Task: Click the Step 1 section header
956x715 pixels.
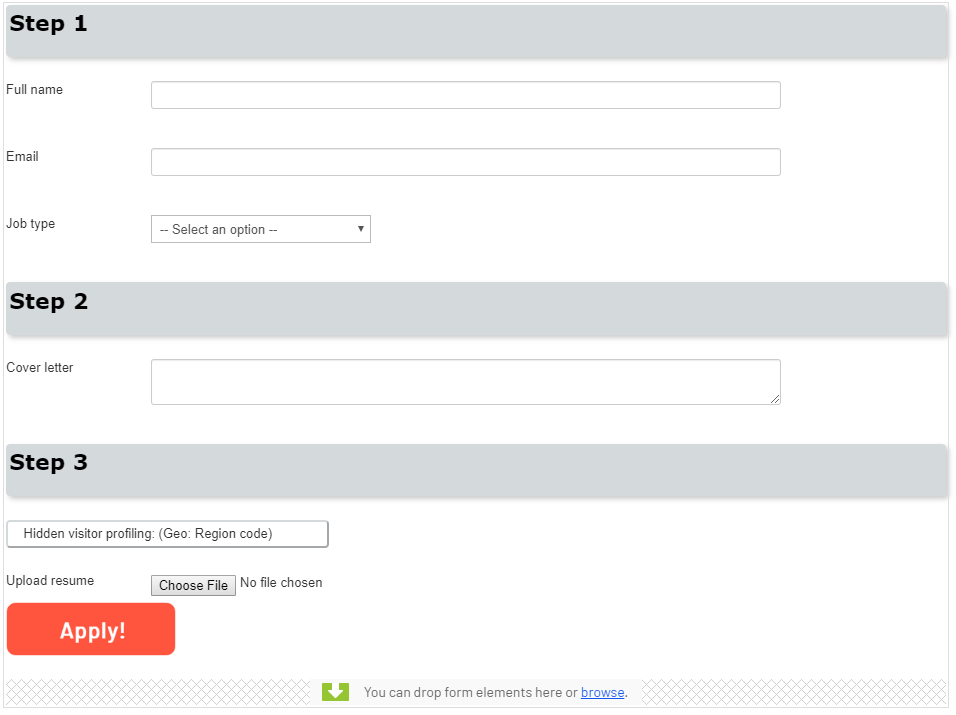Action: [48, 23]
